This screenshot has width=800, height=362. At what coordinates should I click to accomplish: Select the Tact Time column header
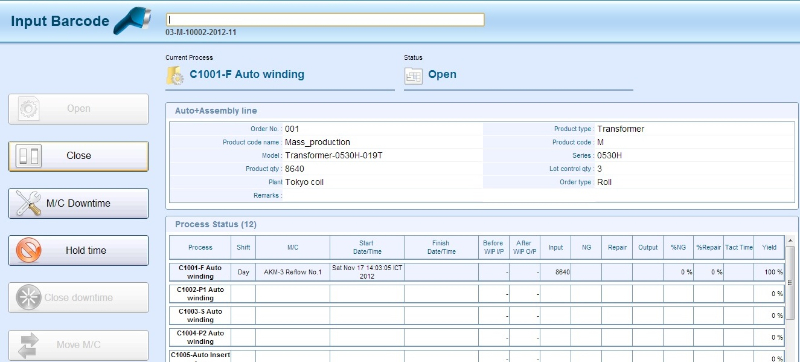tap(739, 248)
